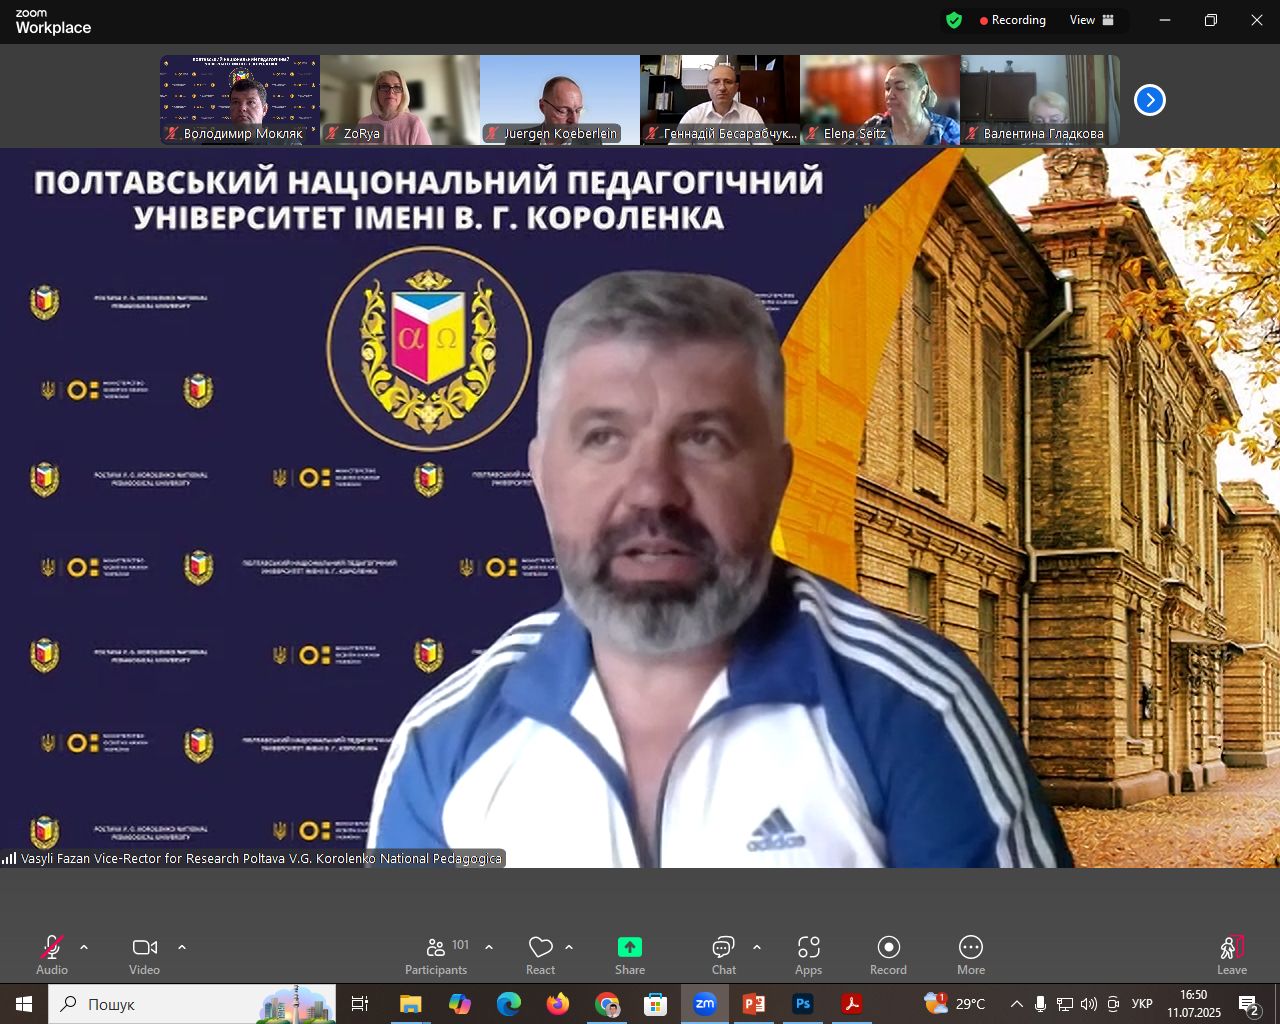This screenshot has height=1024, width=1280.
Task: Open the notification center
Action: click(1250, 1004)
